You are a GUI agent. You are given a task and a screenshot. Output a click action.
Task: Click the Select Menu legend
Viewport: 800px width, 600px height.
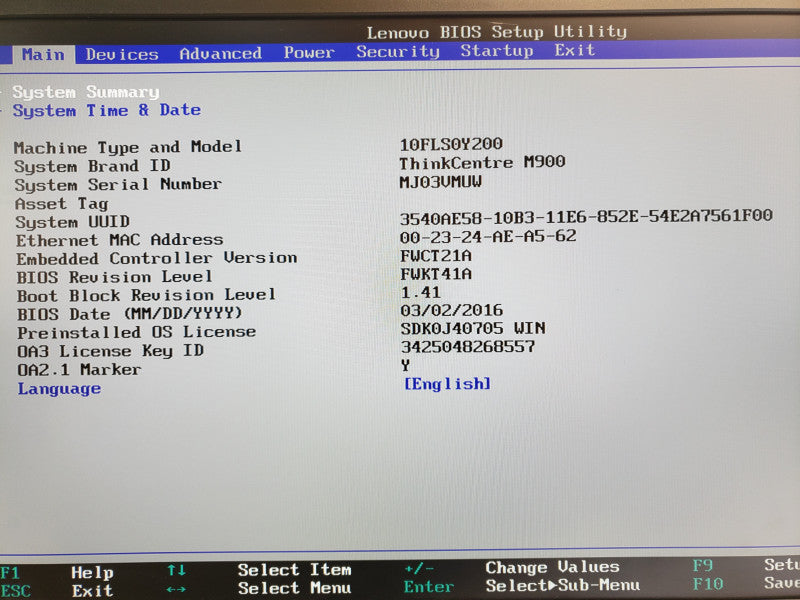point(294,588)
